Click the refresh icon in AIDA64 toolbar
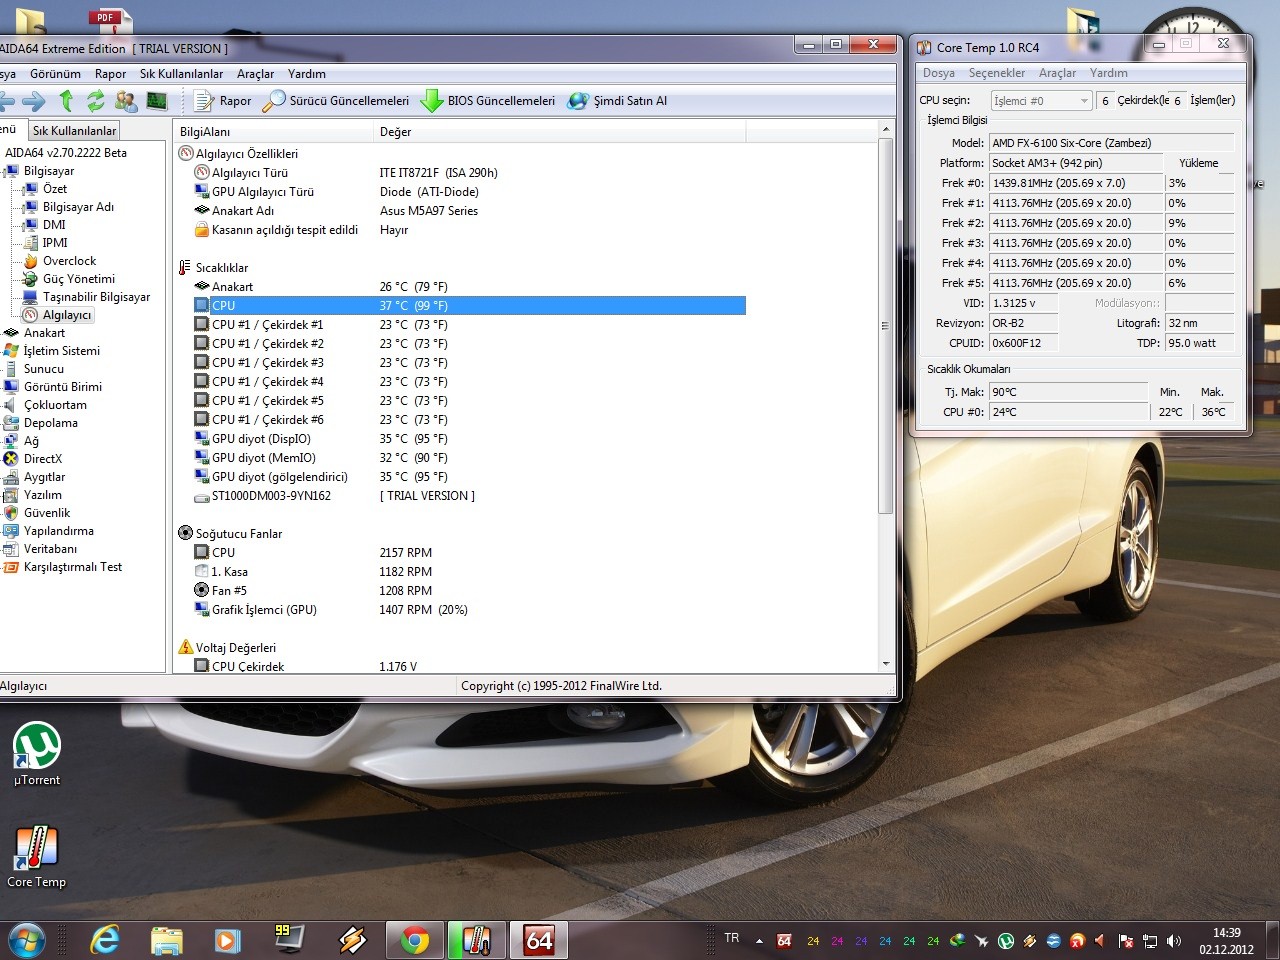The image size is (1280, 960). point(96,101)
